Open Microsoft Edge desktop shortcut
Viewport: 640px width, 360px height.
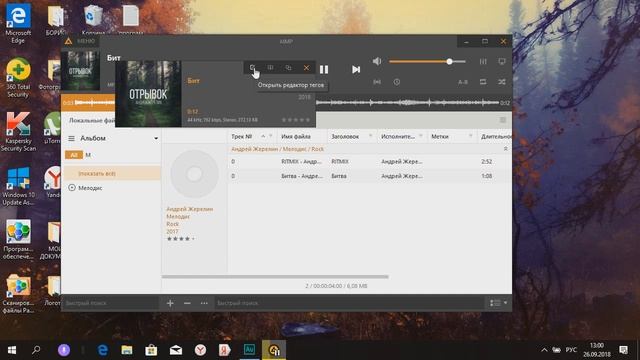coord(18,24)
